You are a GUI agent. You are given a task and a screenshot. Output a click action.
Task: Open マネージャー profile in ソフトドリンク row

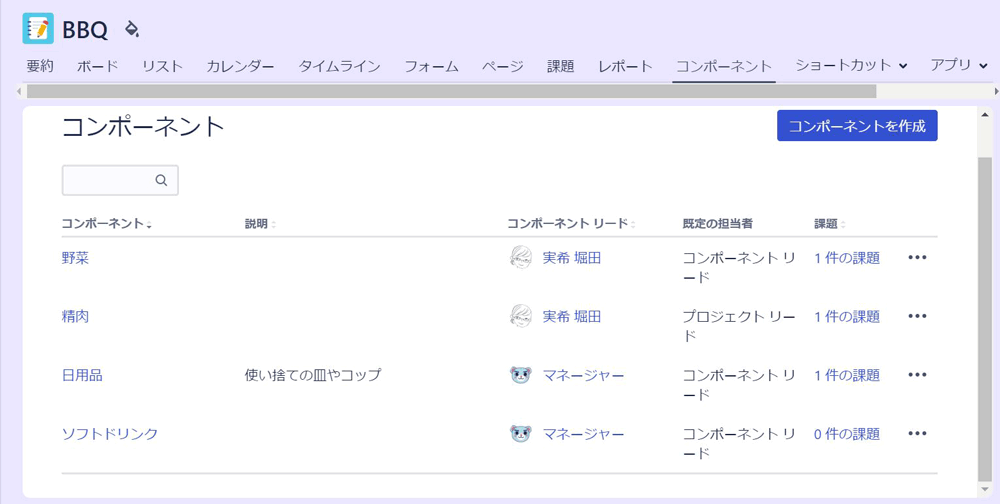point(584,434)
